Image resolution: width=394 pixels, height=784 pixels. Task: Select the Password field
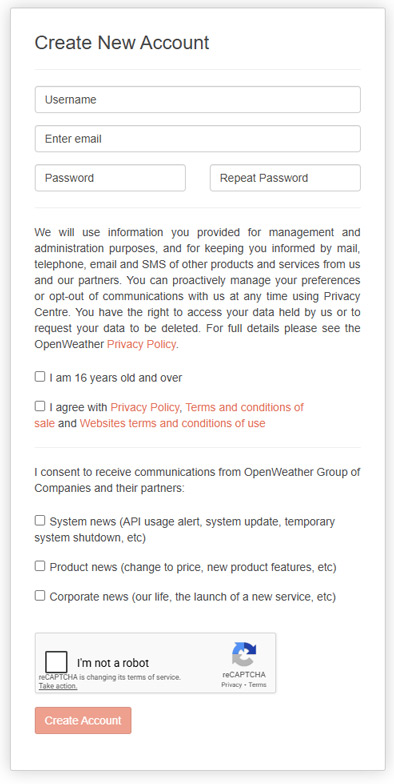tap(110, 178)
